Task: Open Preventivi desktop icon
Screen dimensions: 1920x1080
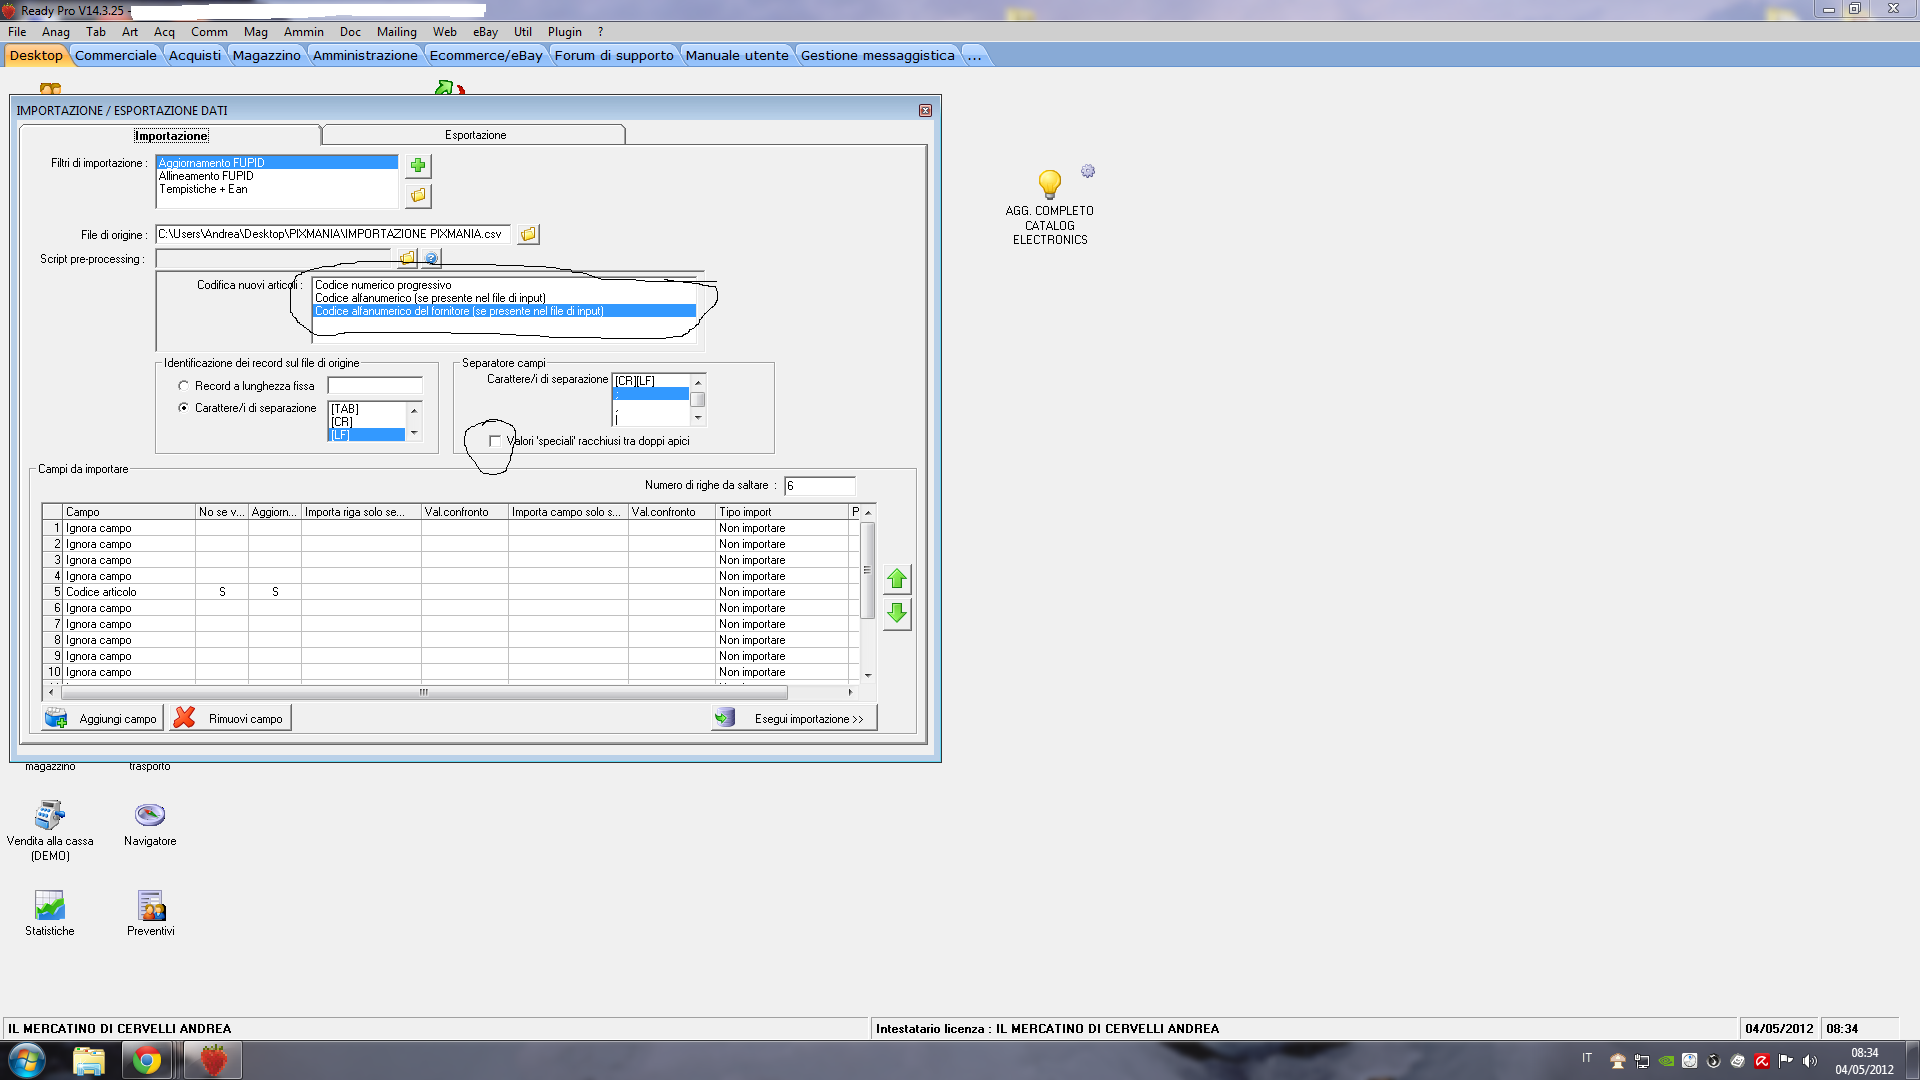Action: coord(151,906)
